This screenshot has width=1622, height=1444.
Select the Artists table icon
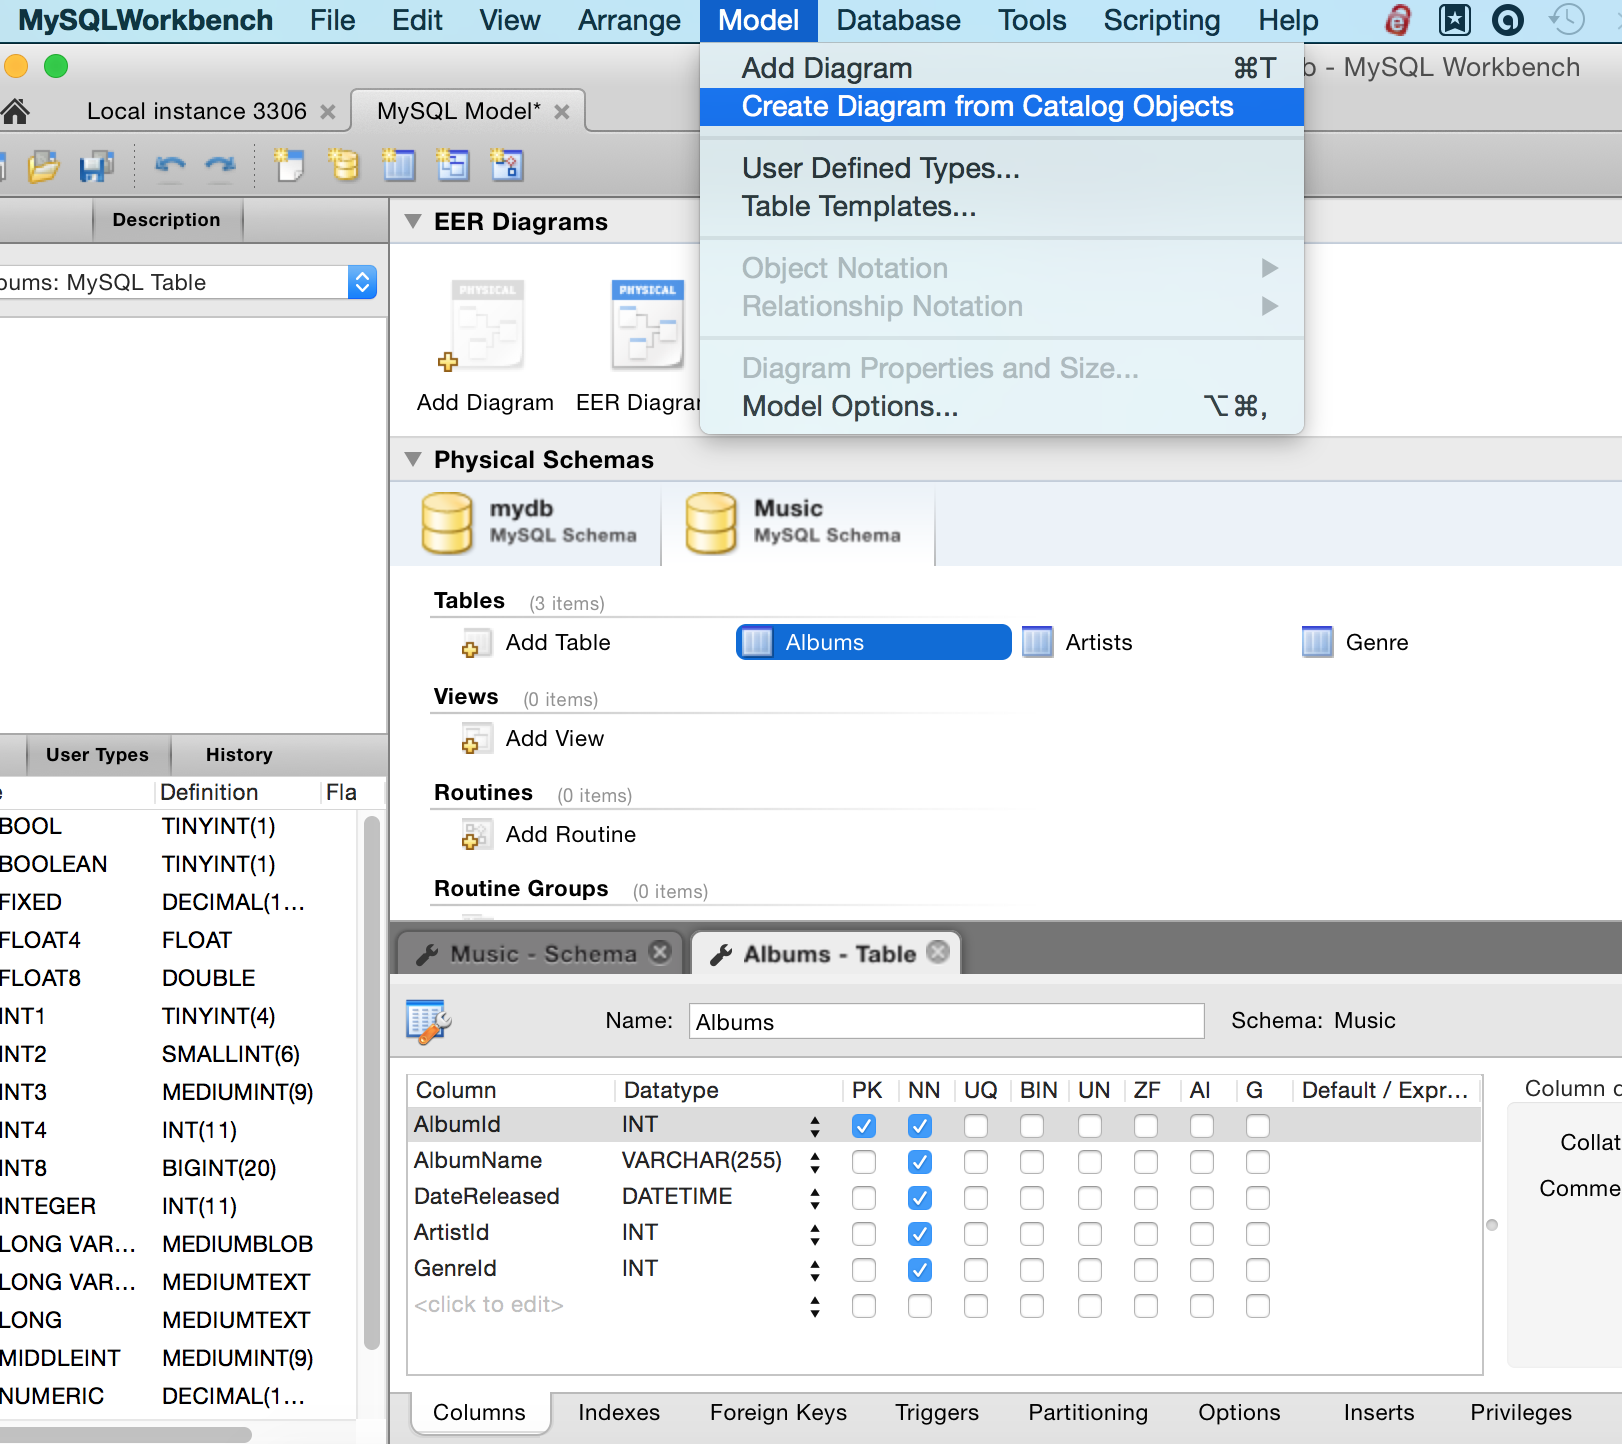[1037, 642]
